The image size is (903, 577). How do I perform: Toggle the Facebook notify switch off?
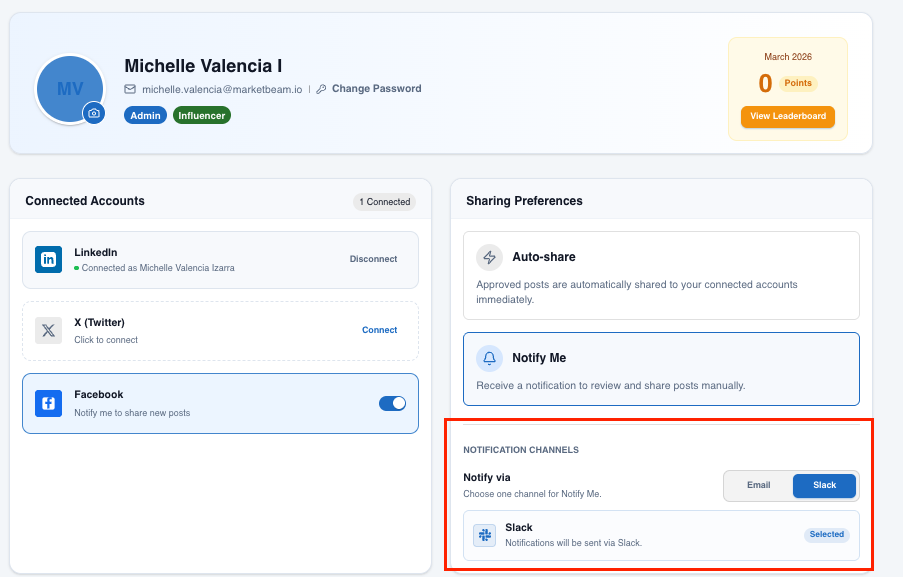pos(392,403)
